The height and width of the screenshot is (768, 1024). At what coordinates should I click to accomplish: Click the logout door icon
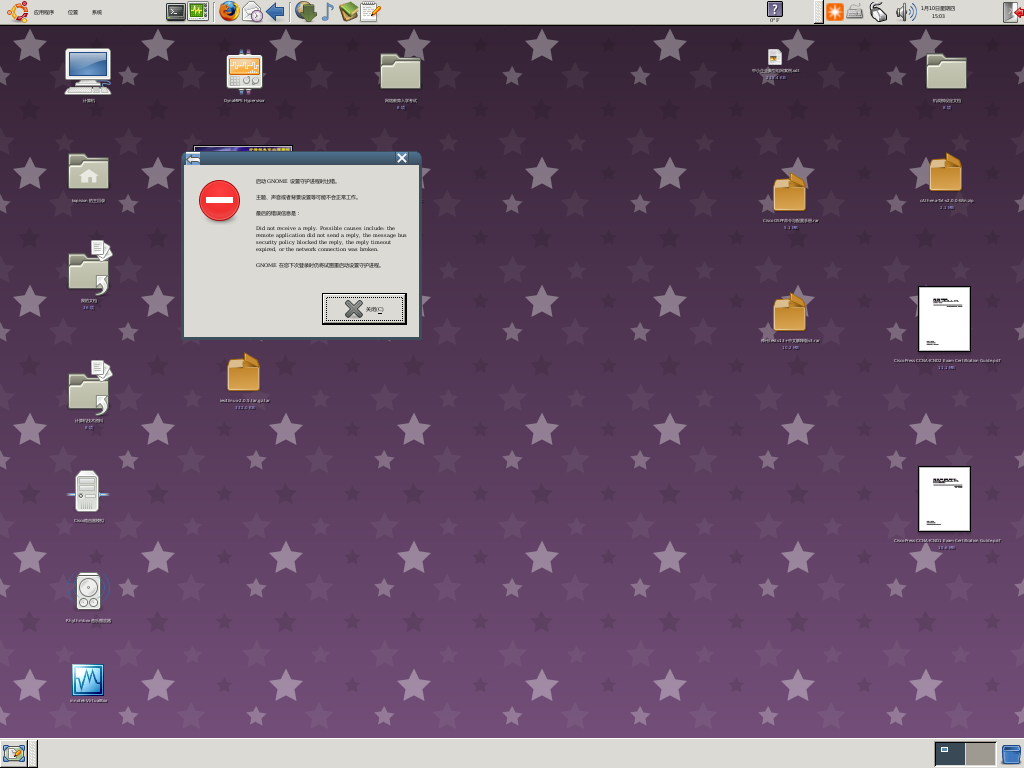point(1013,12)
